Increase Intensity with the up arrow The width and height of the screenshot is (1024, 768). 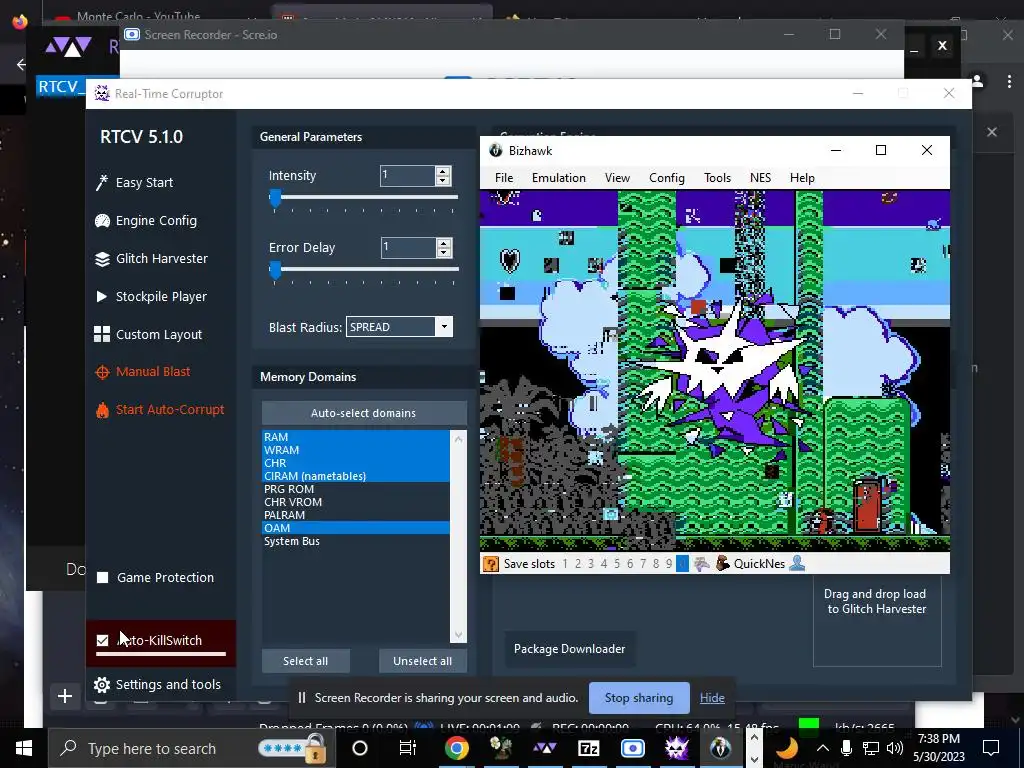click(x=443, y=171)
